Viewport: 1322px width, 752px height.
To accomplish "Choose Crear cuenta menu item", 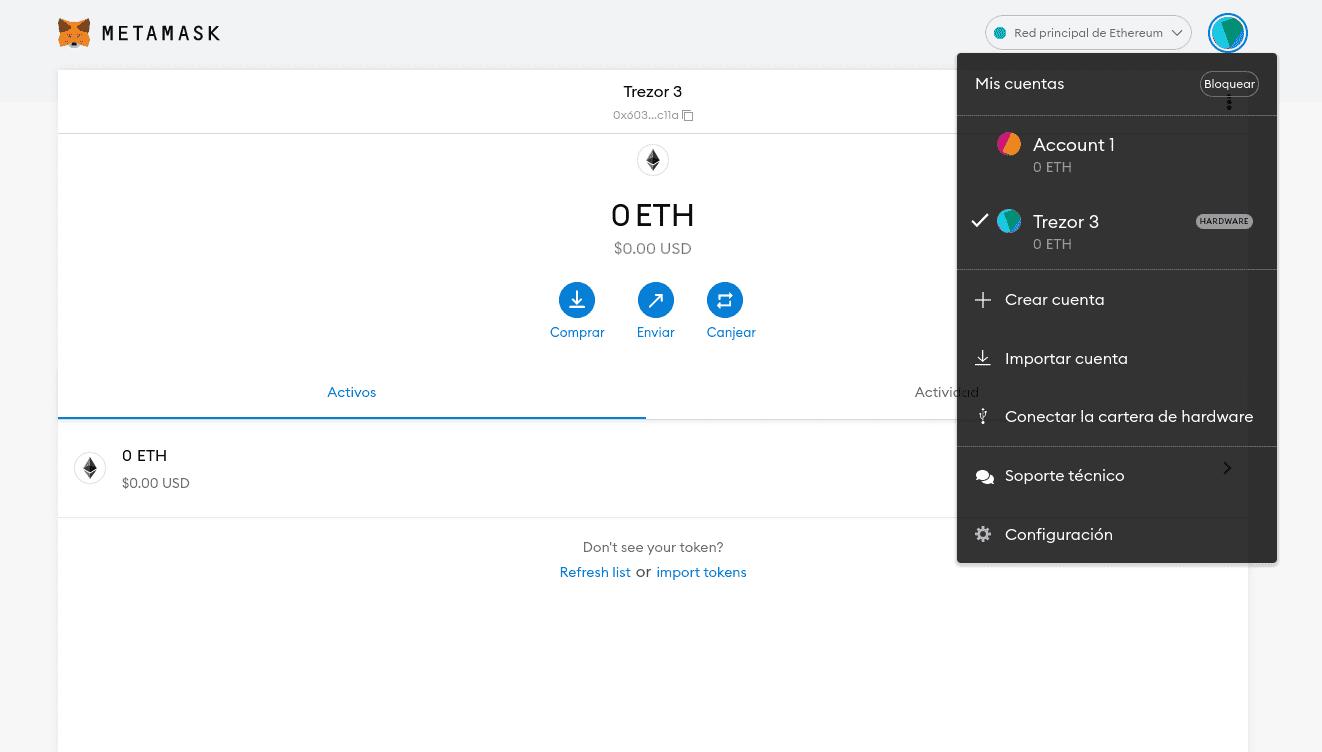I will (x=1117, y=300).
